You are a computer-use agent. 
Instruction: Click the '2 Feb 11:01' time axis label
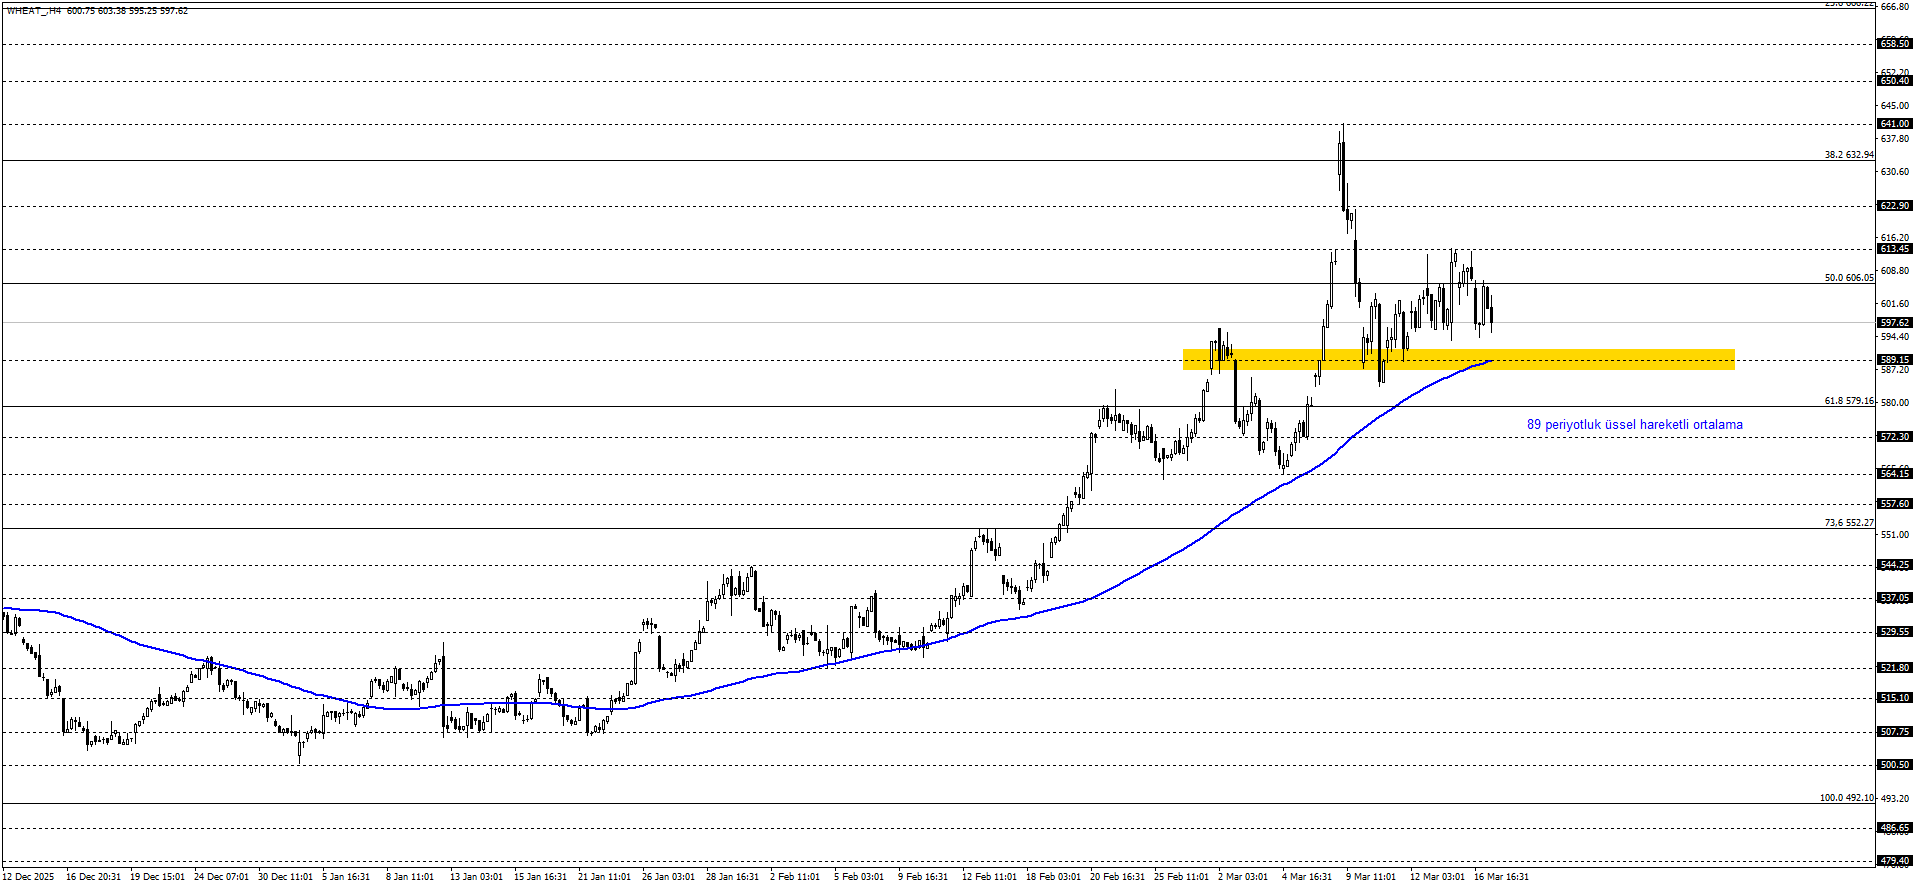click(x=795, y=877)
